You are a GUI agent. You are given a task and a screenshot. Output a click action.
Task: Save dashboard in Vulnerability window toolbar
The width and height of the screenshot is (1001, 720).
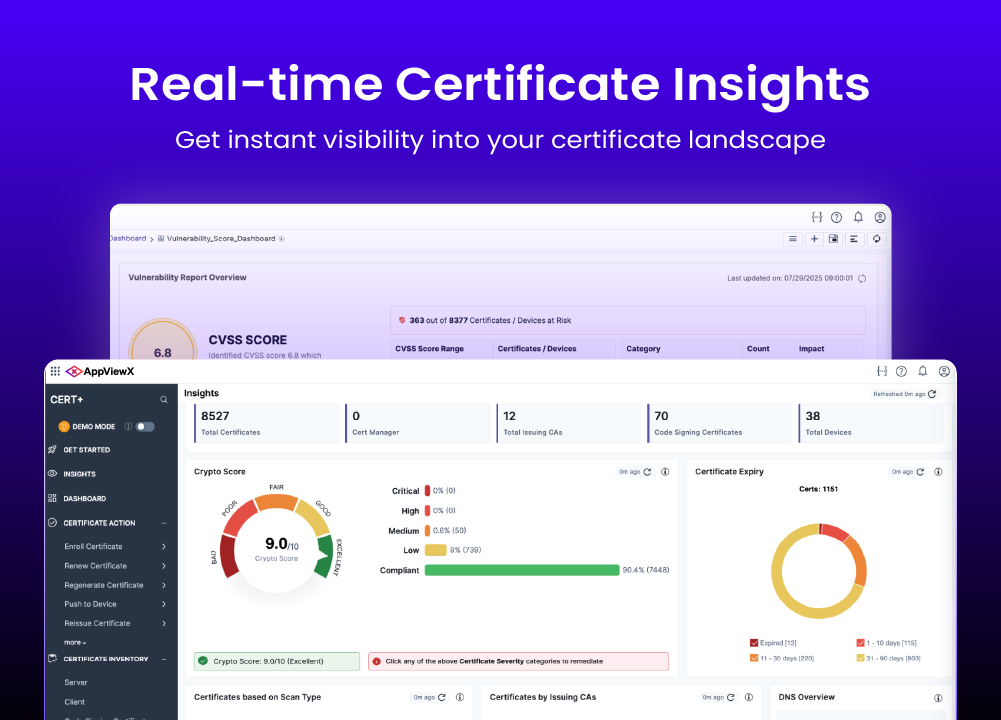(x=833, y=239)
